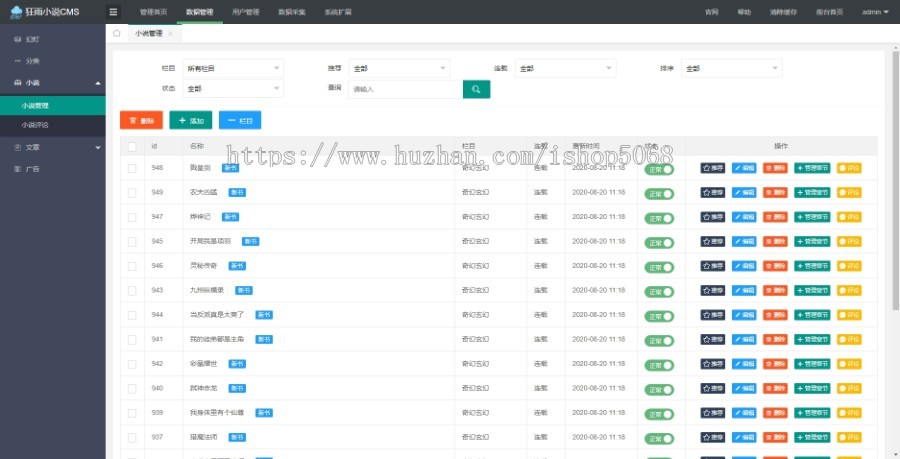Close the 小说管理 tab

170,34
